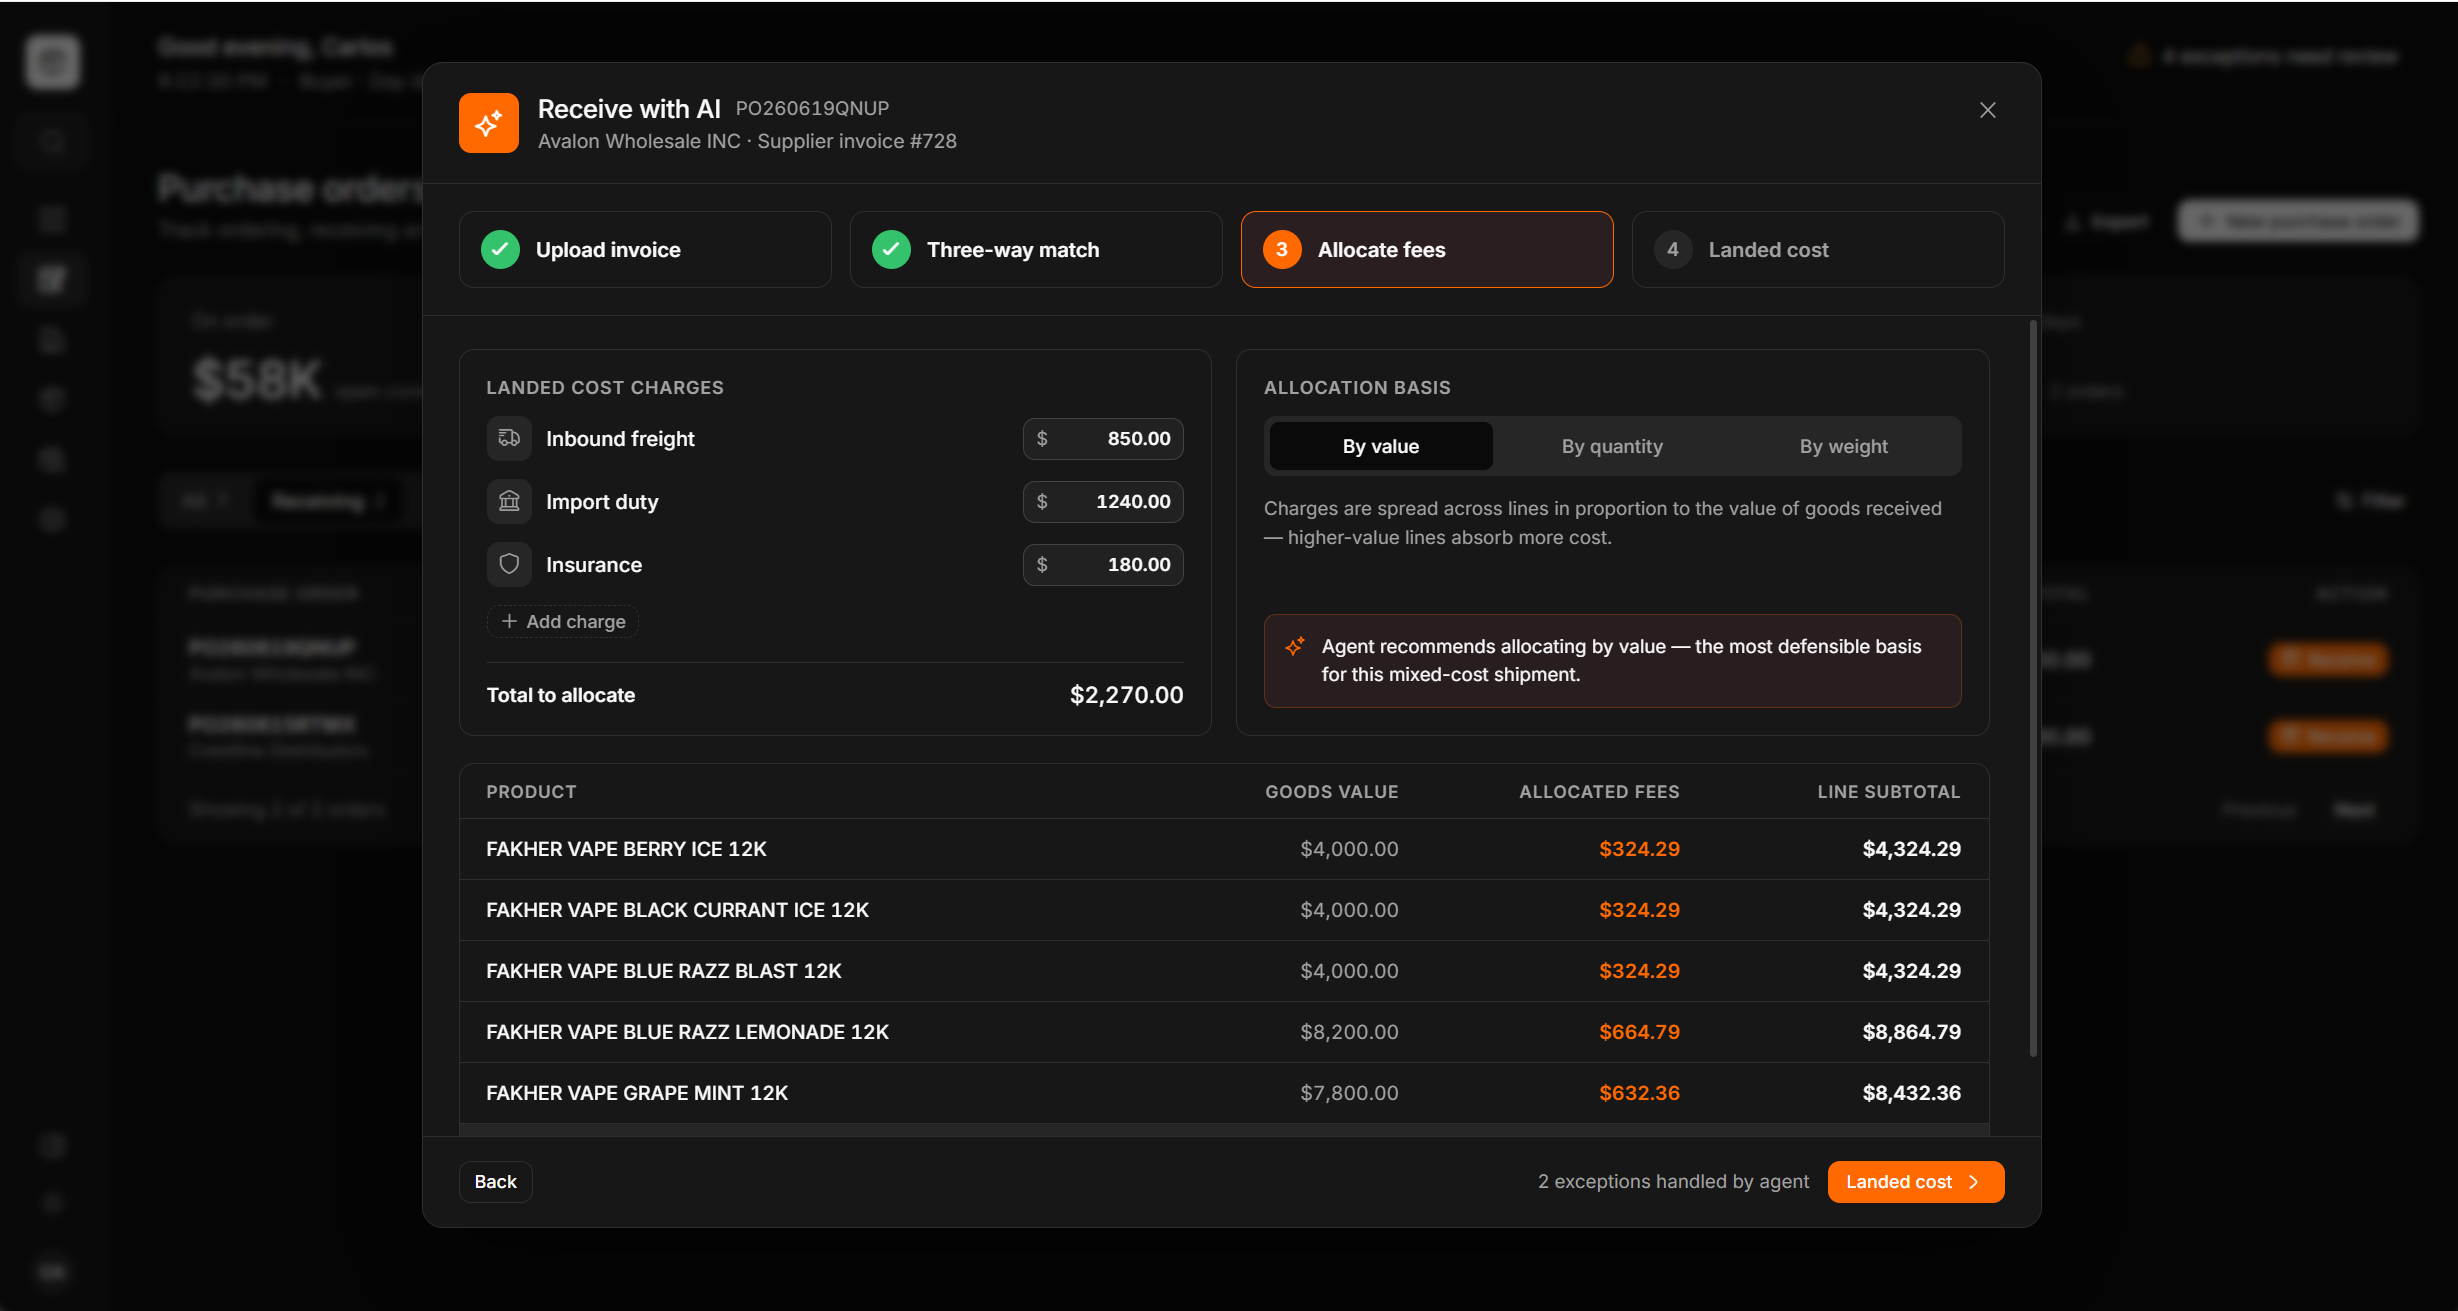Screen dimensions: 2458x1311
Task: Open the Three-way match step
Action: [1036, 250]
